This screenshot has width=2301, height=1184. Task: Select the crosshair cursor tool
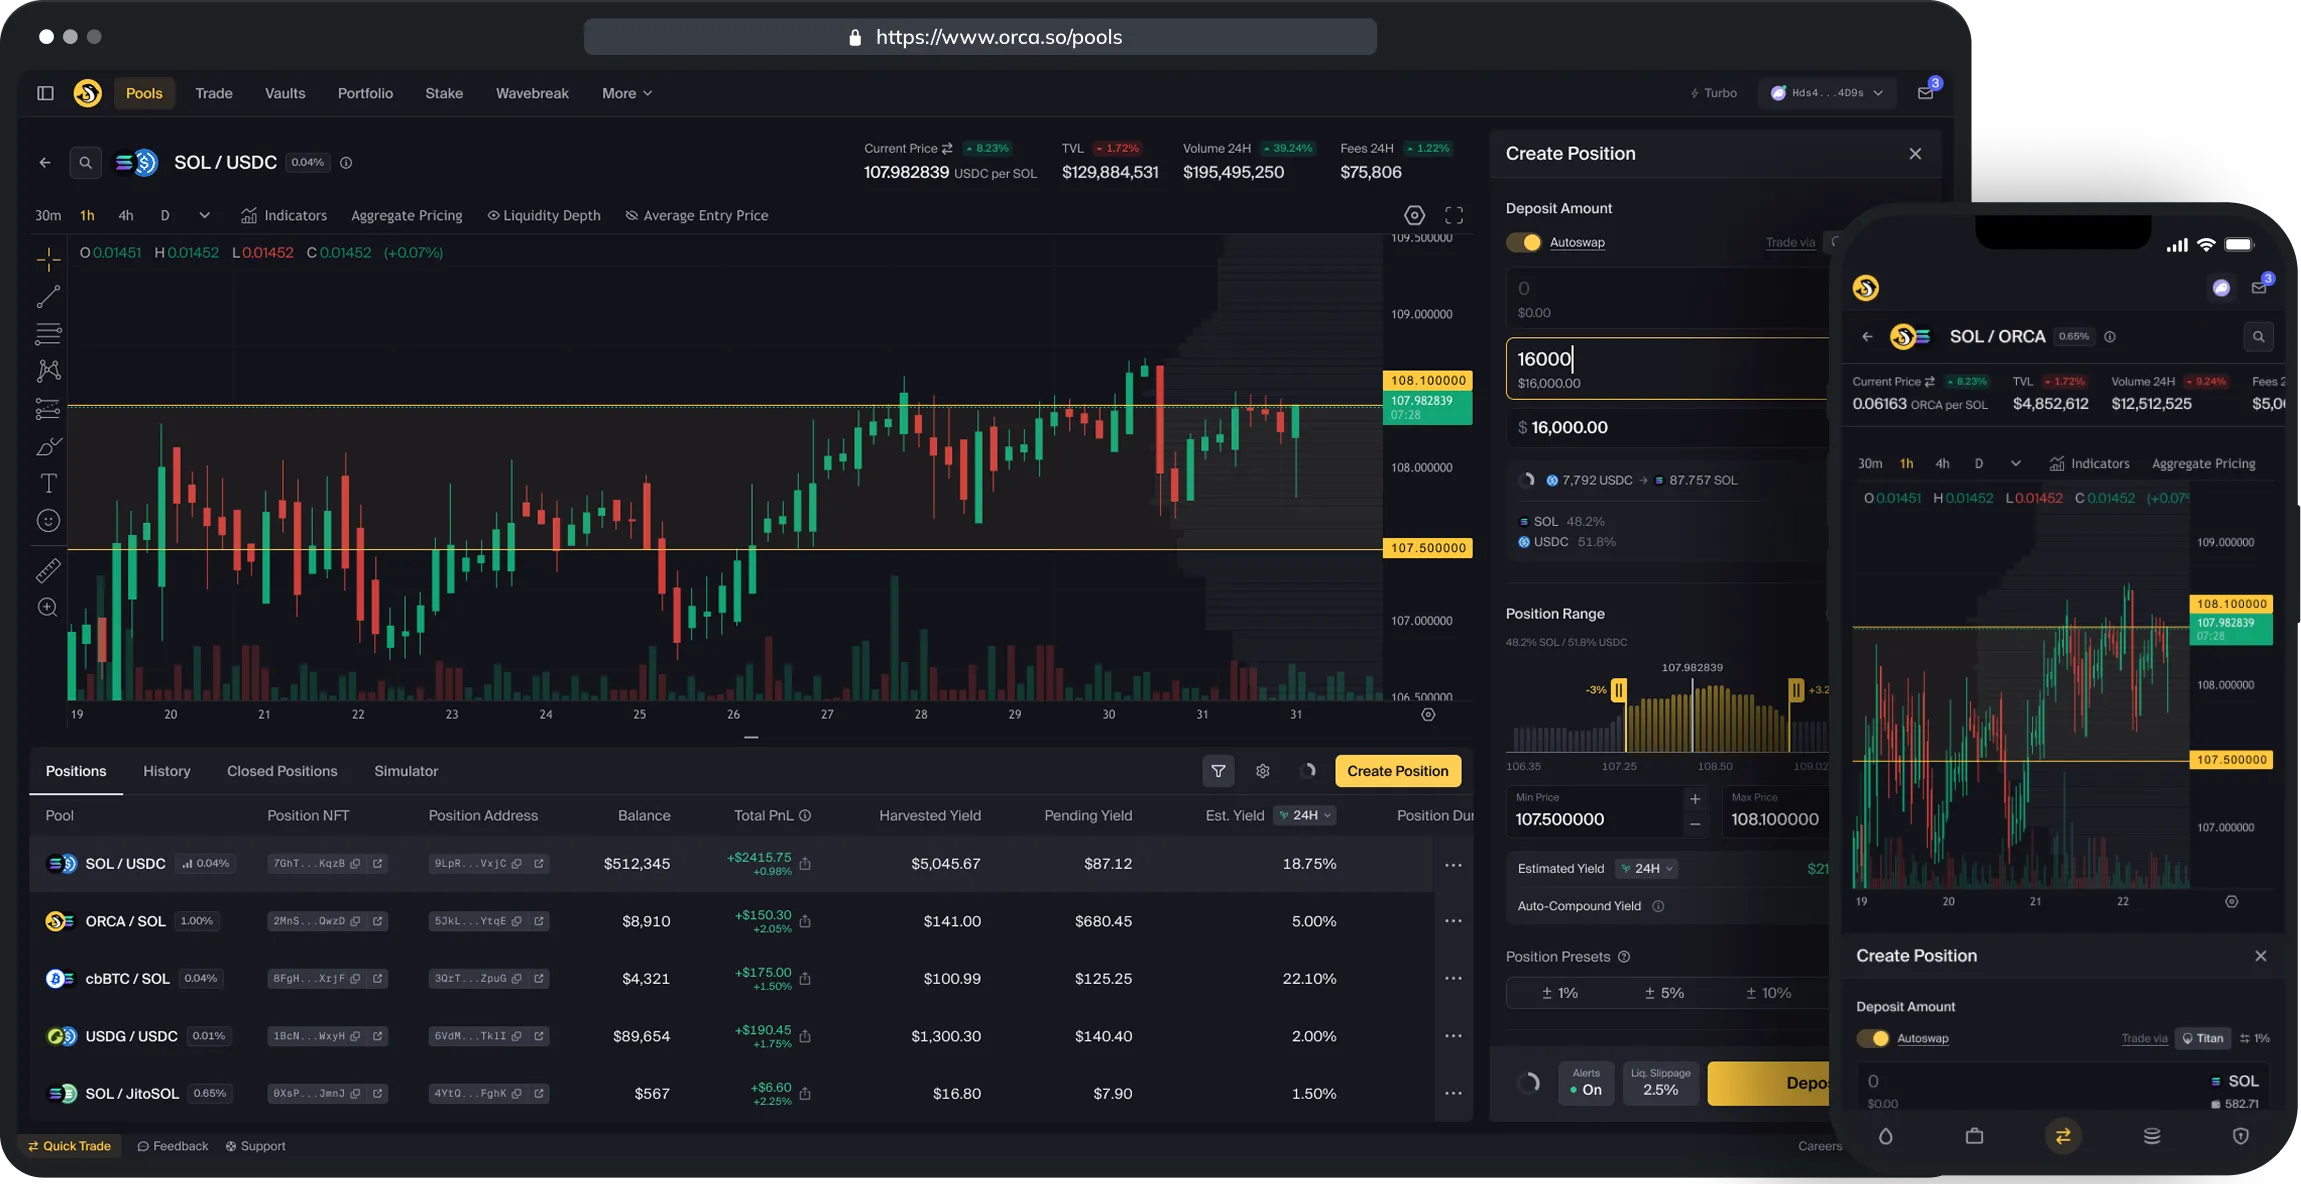pyautogui.click(x=48, y=260)
